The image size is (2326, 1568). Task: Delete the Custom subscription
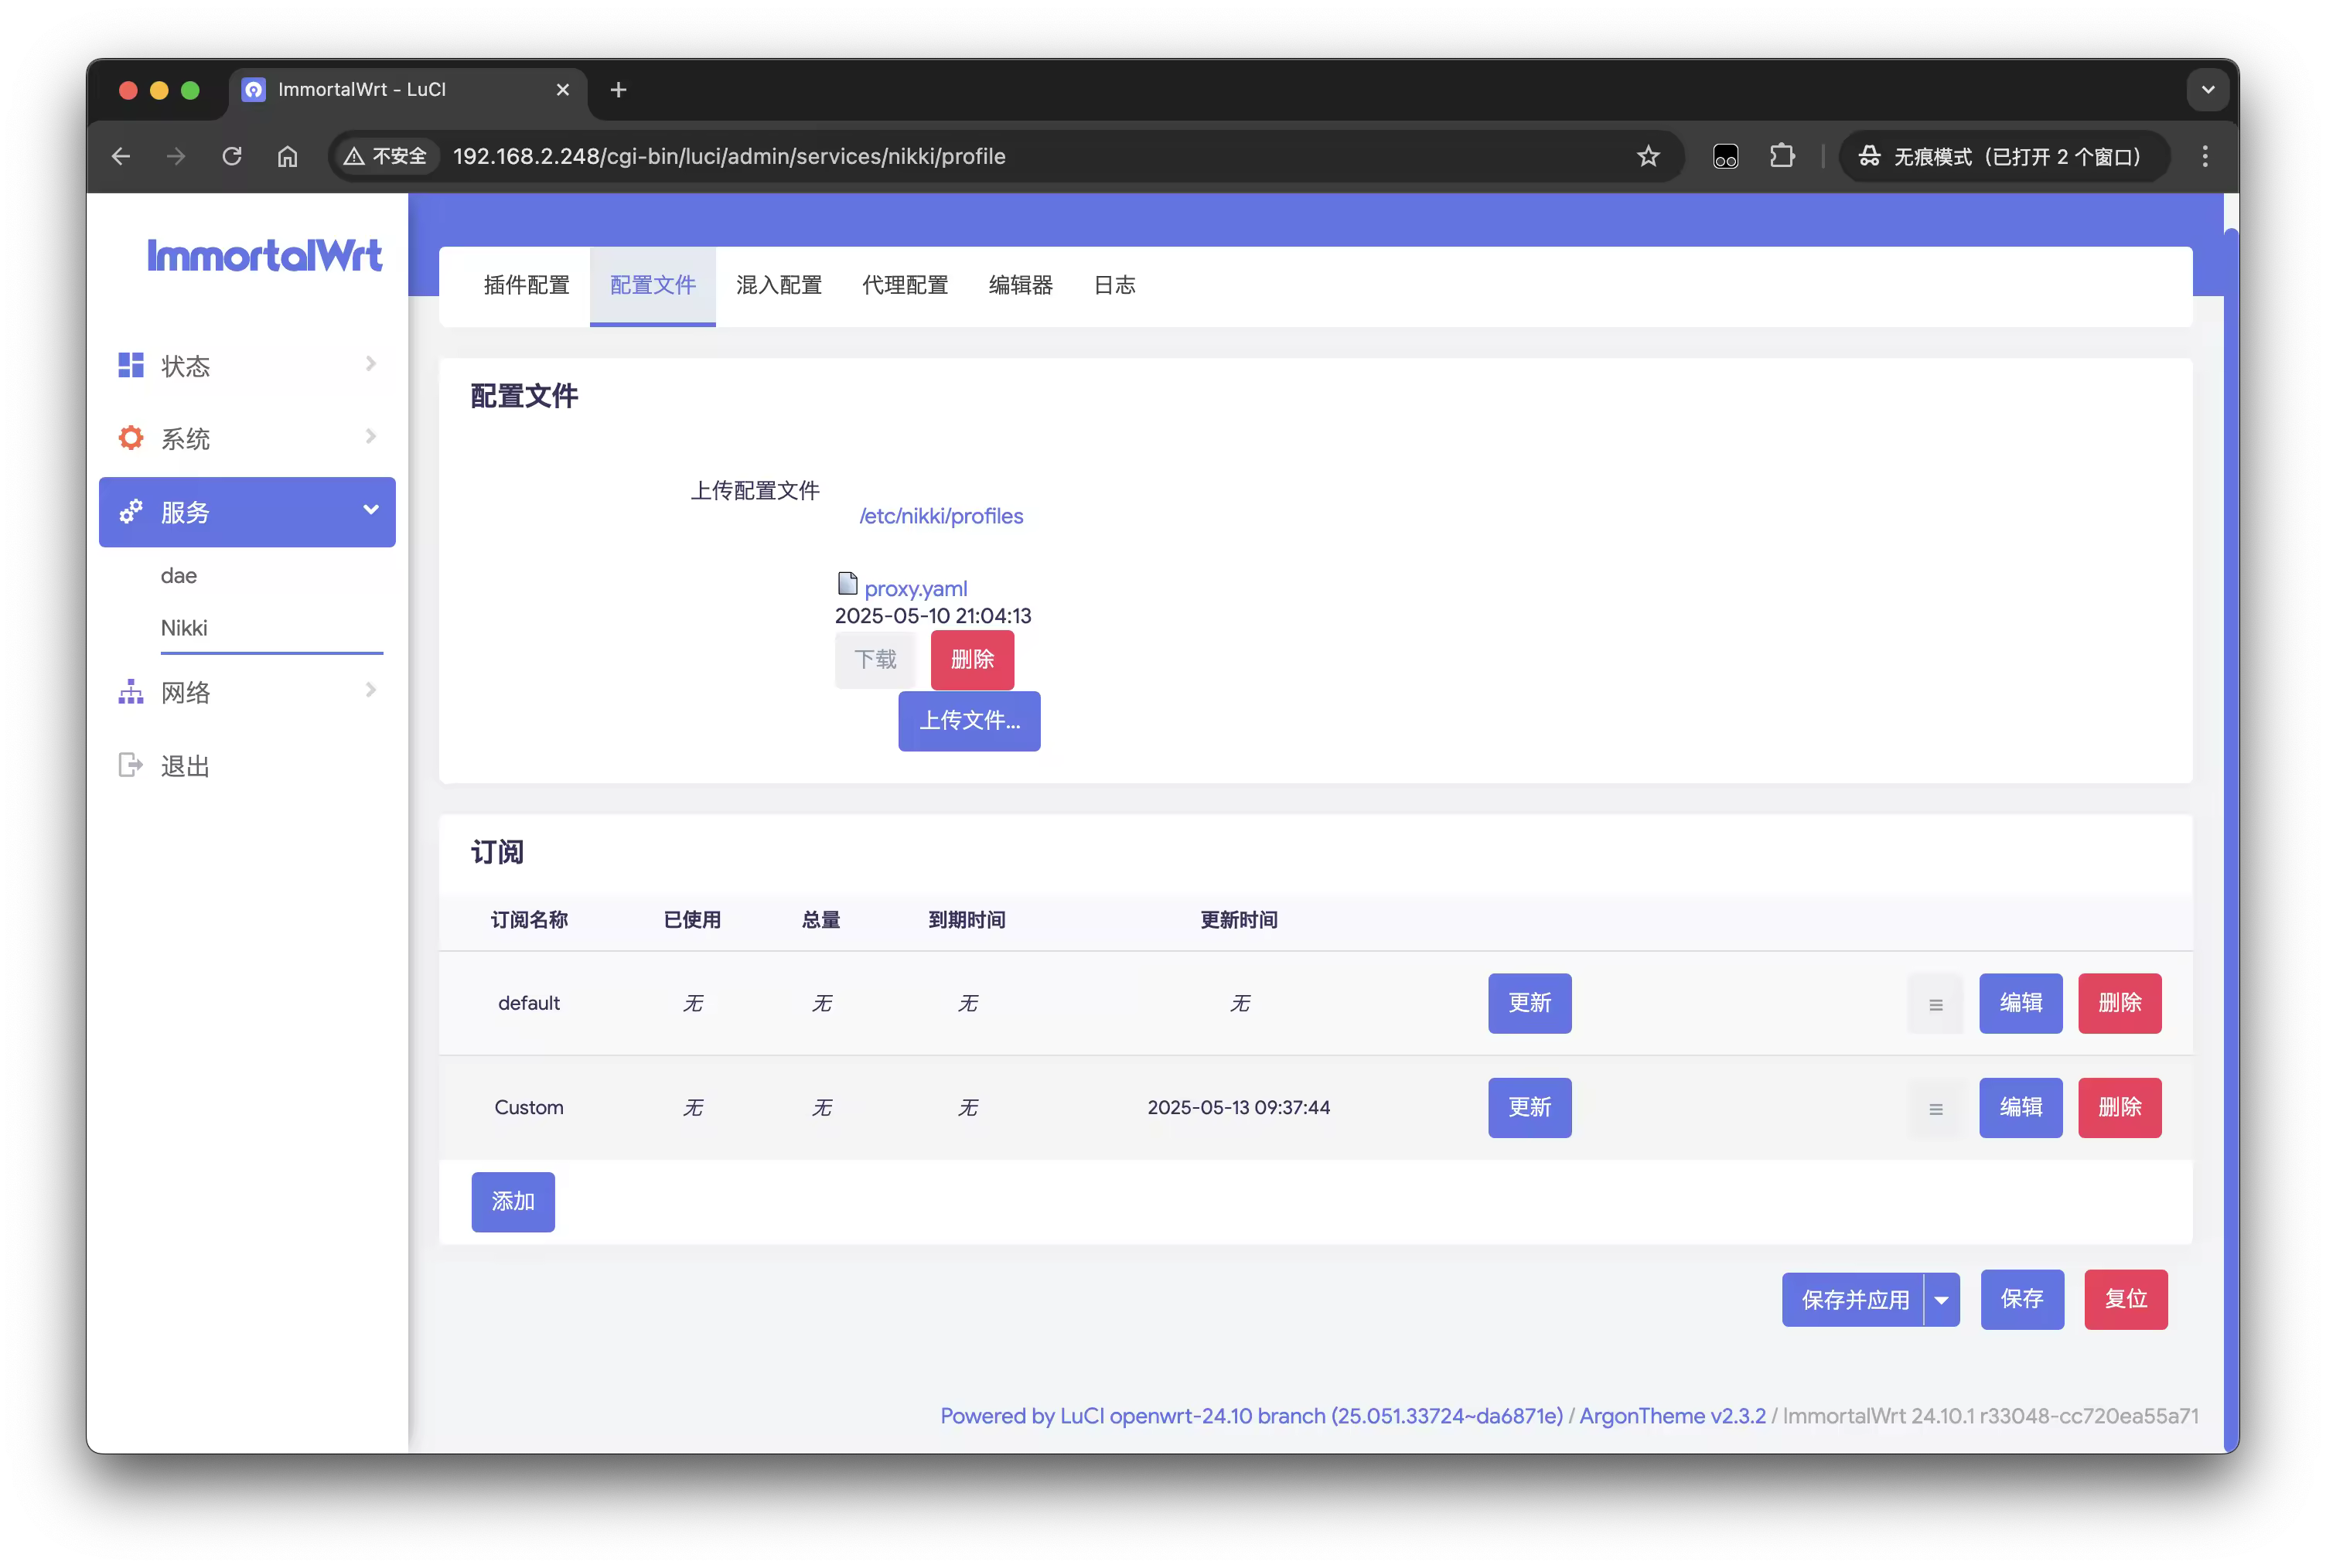(2119, 1107)
